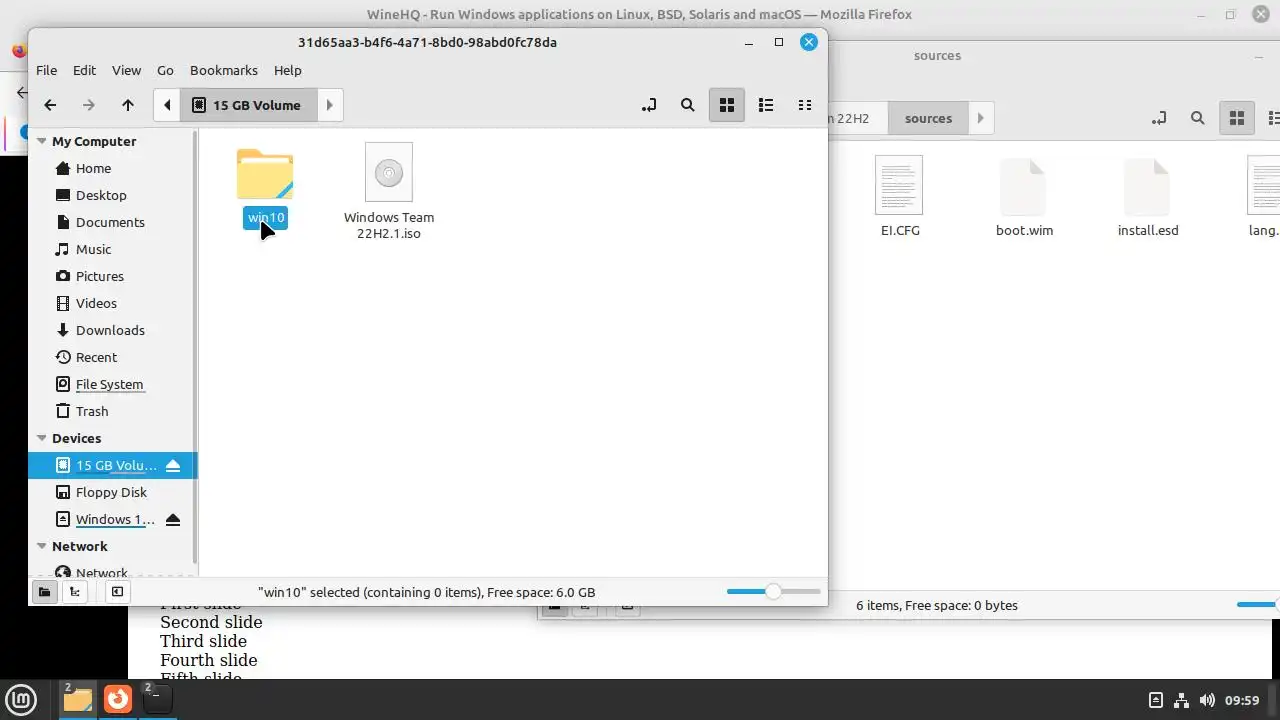The width and height of the screenshot is (1280, 720).
Task: Click 'Second slide' text in Firefox page
Action: click(x=211, y=622)
